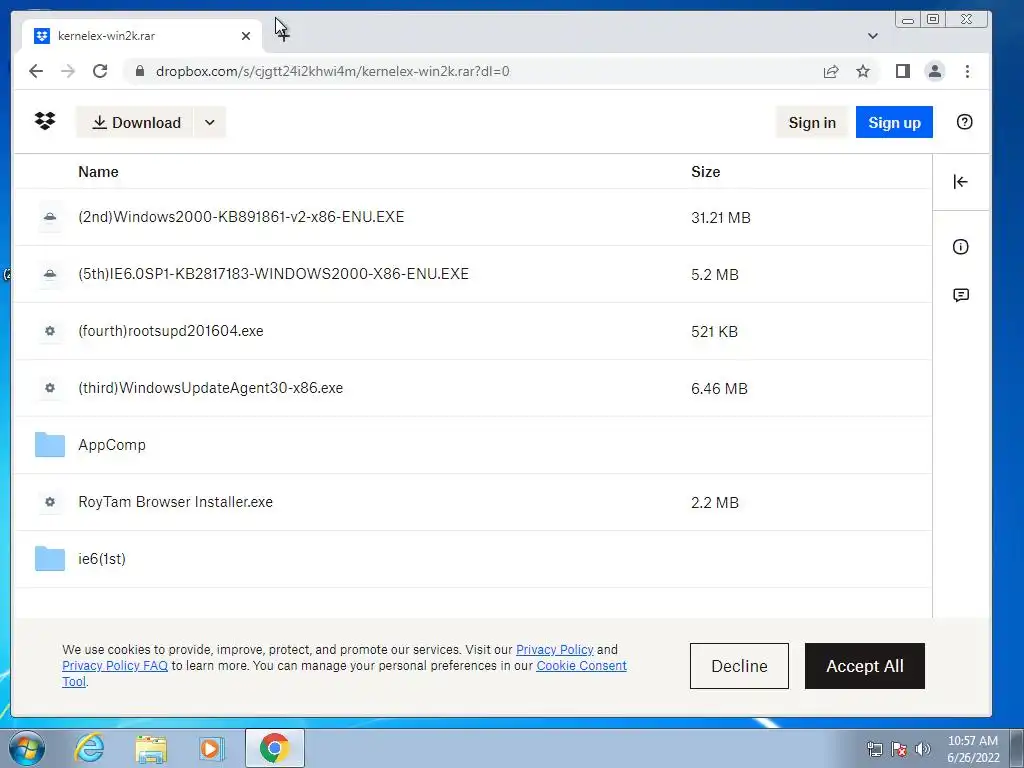This screenshot has width=1024, height=768.
Task: Open the AppComp folder name
Action: [112, 445]
